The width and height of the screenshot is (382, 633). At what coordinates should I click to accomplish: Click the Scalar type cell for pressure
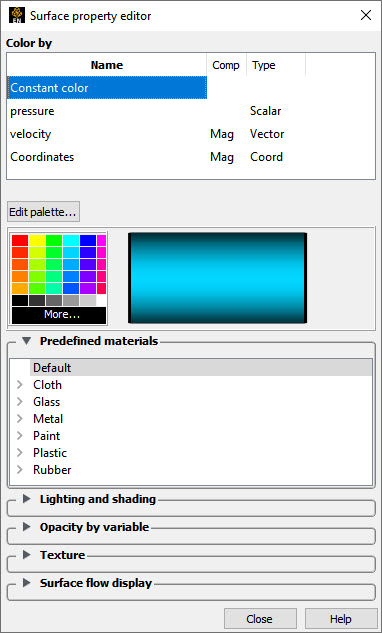(266, 111)
